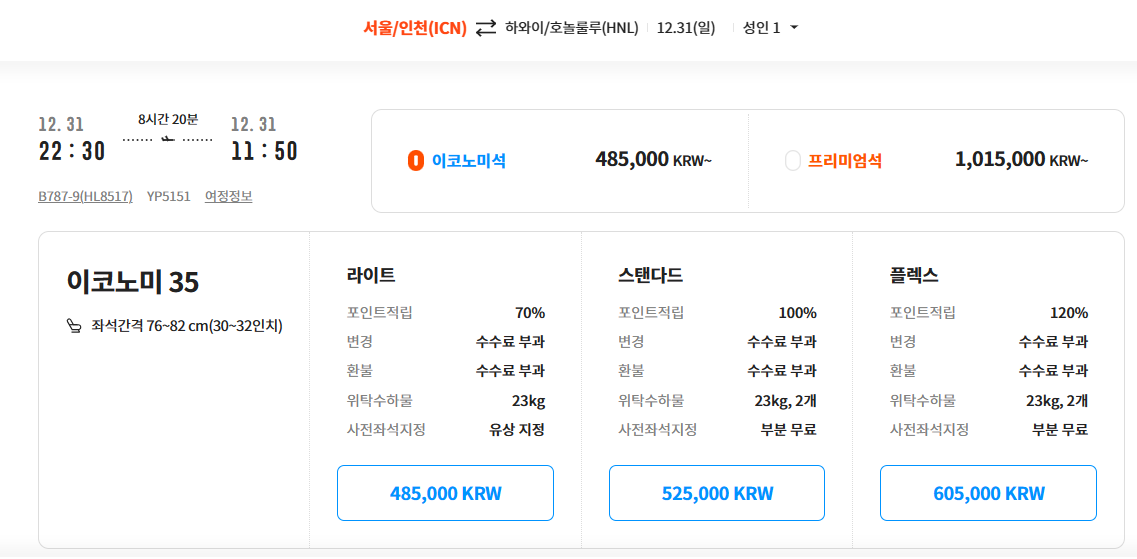This screenshot has height=559, width=1137.
Task: Click the YP5151 flight number
Action: [x=168, y=197]
